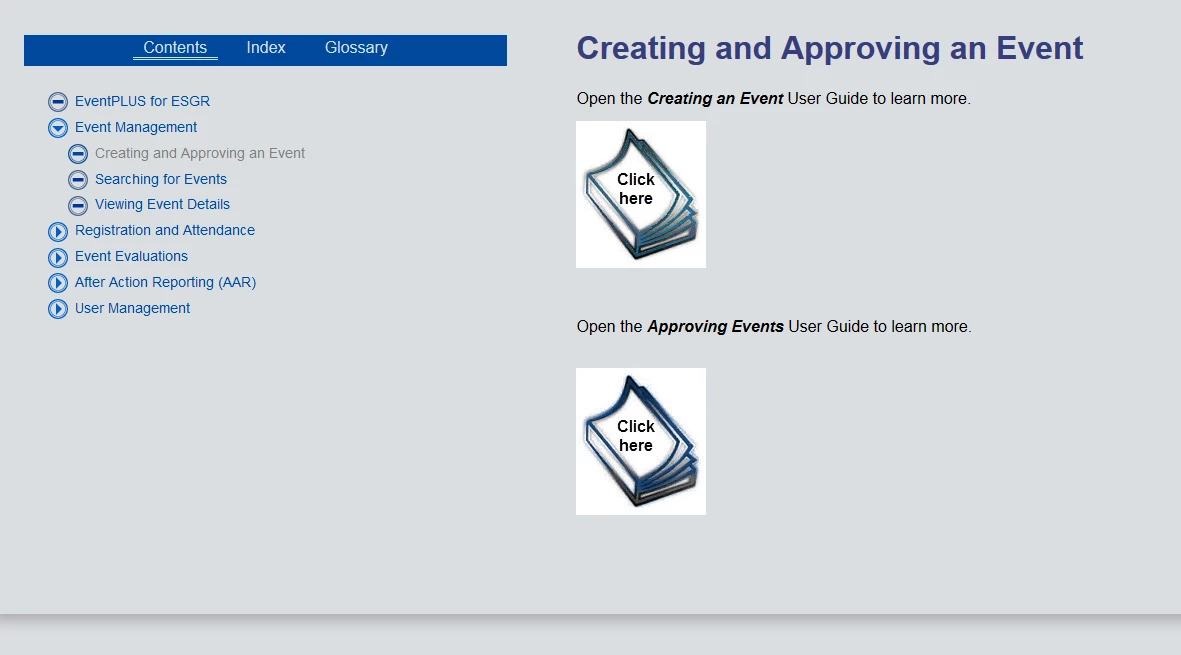Screen dimensions: 1181x655
Task: Expand the Registration and Attendance arrow
Action: point(58,231)
